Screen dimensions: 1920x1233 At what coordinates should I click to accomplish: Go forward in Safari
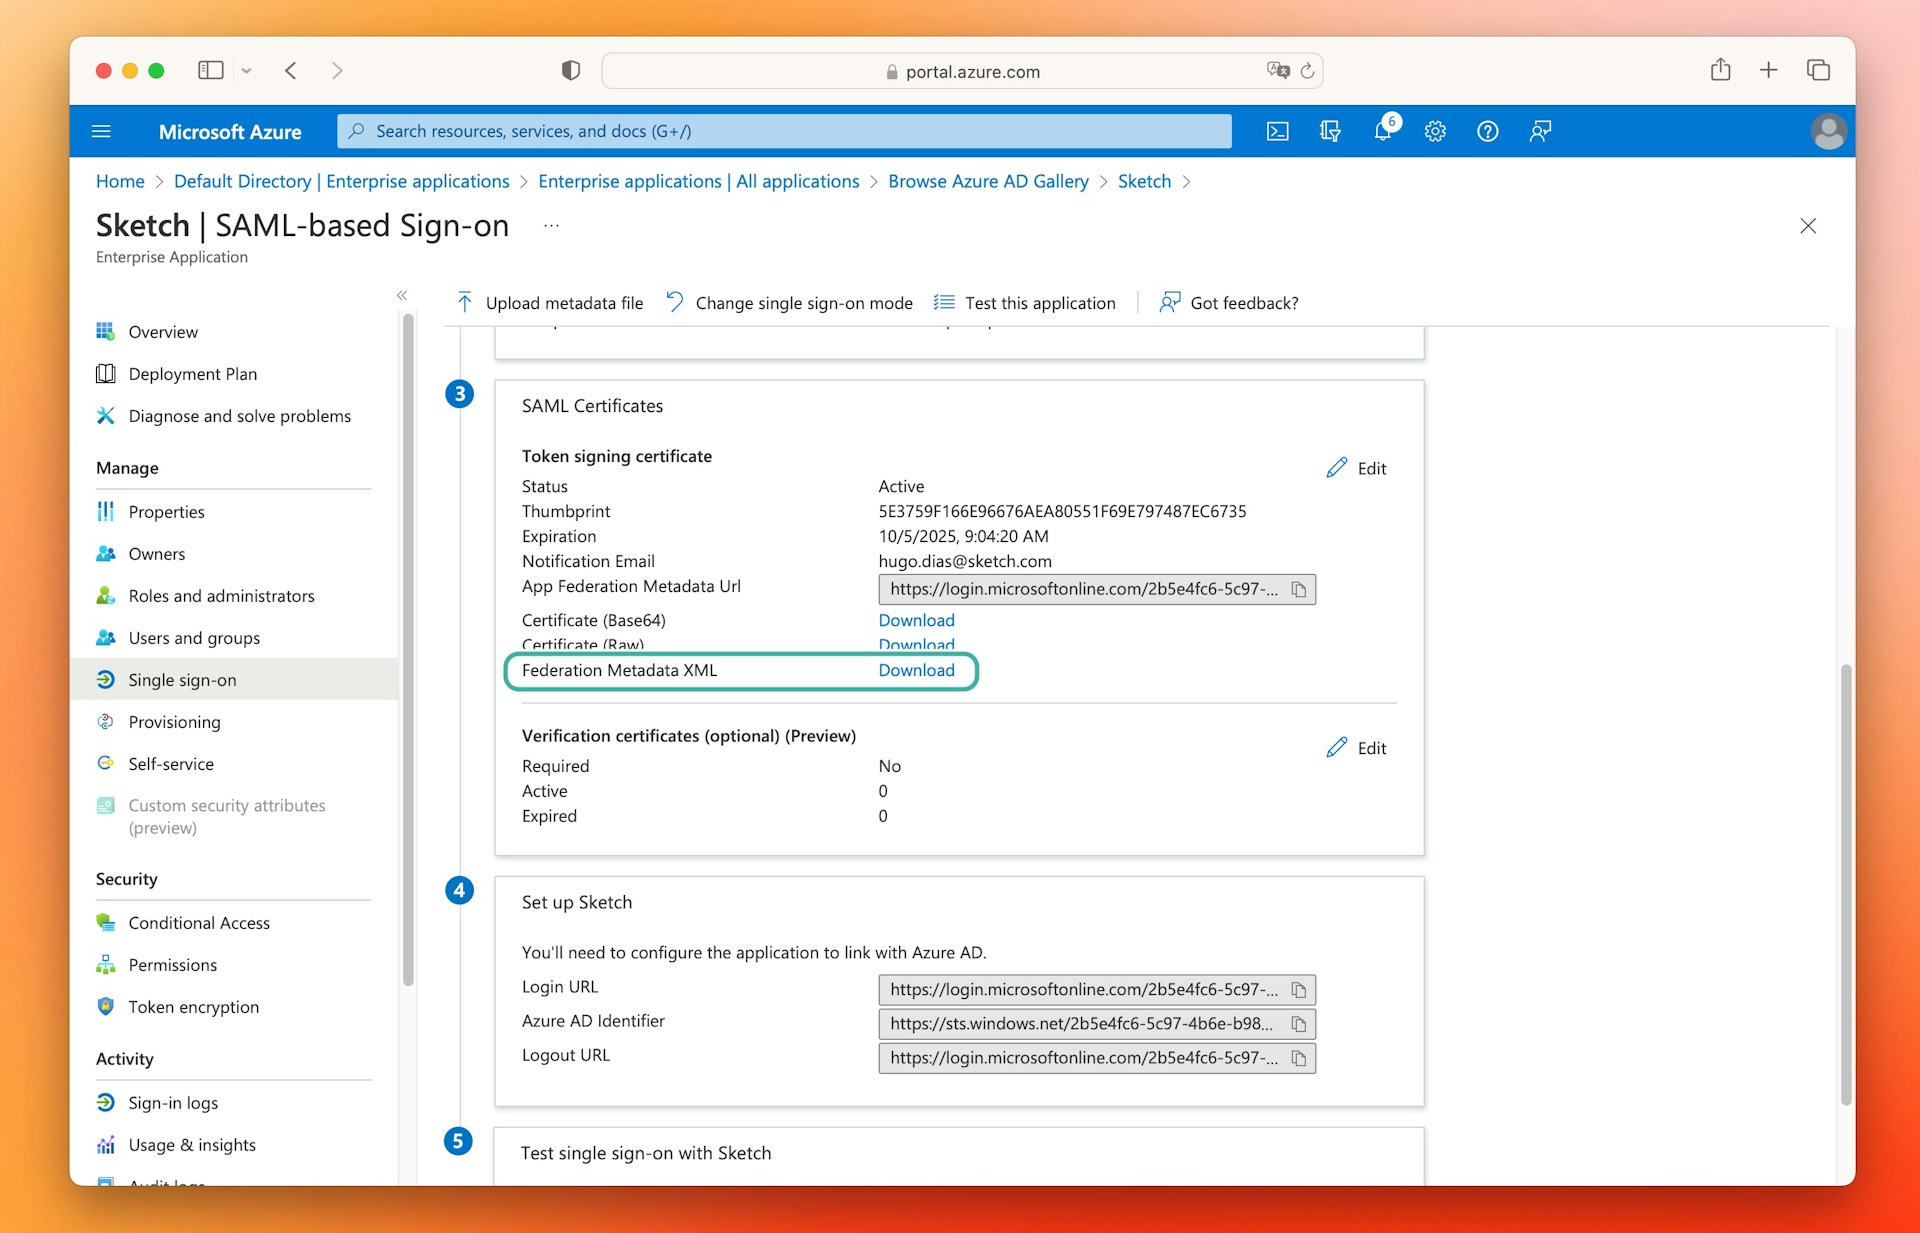tap(337, 70)
